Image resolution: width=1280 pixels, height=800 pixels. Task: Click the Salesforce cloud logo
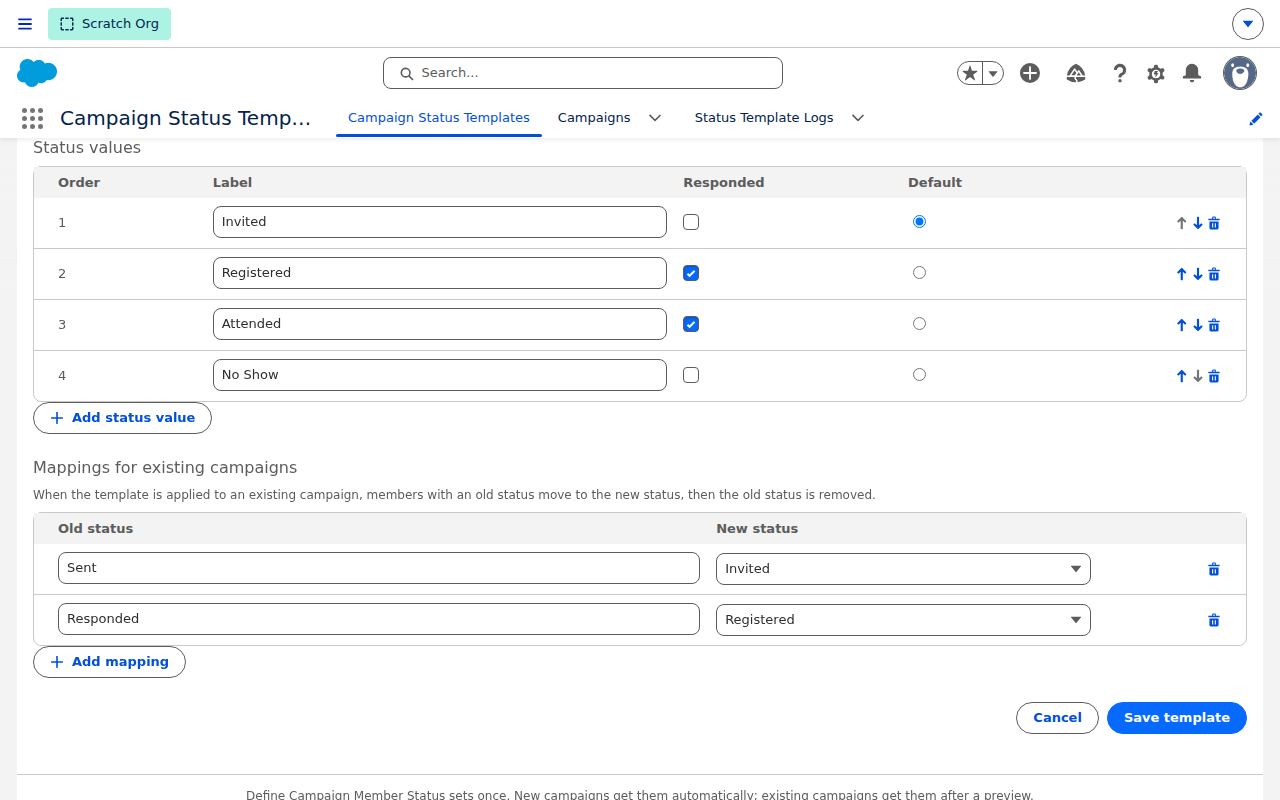tap(37, 73)
